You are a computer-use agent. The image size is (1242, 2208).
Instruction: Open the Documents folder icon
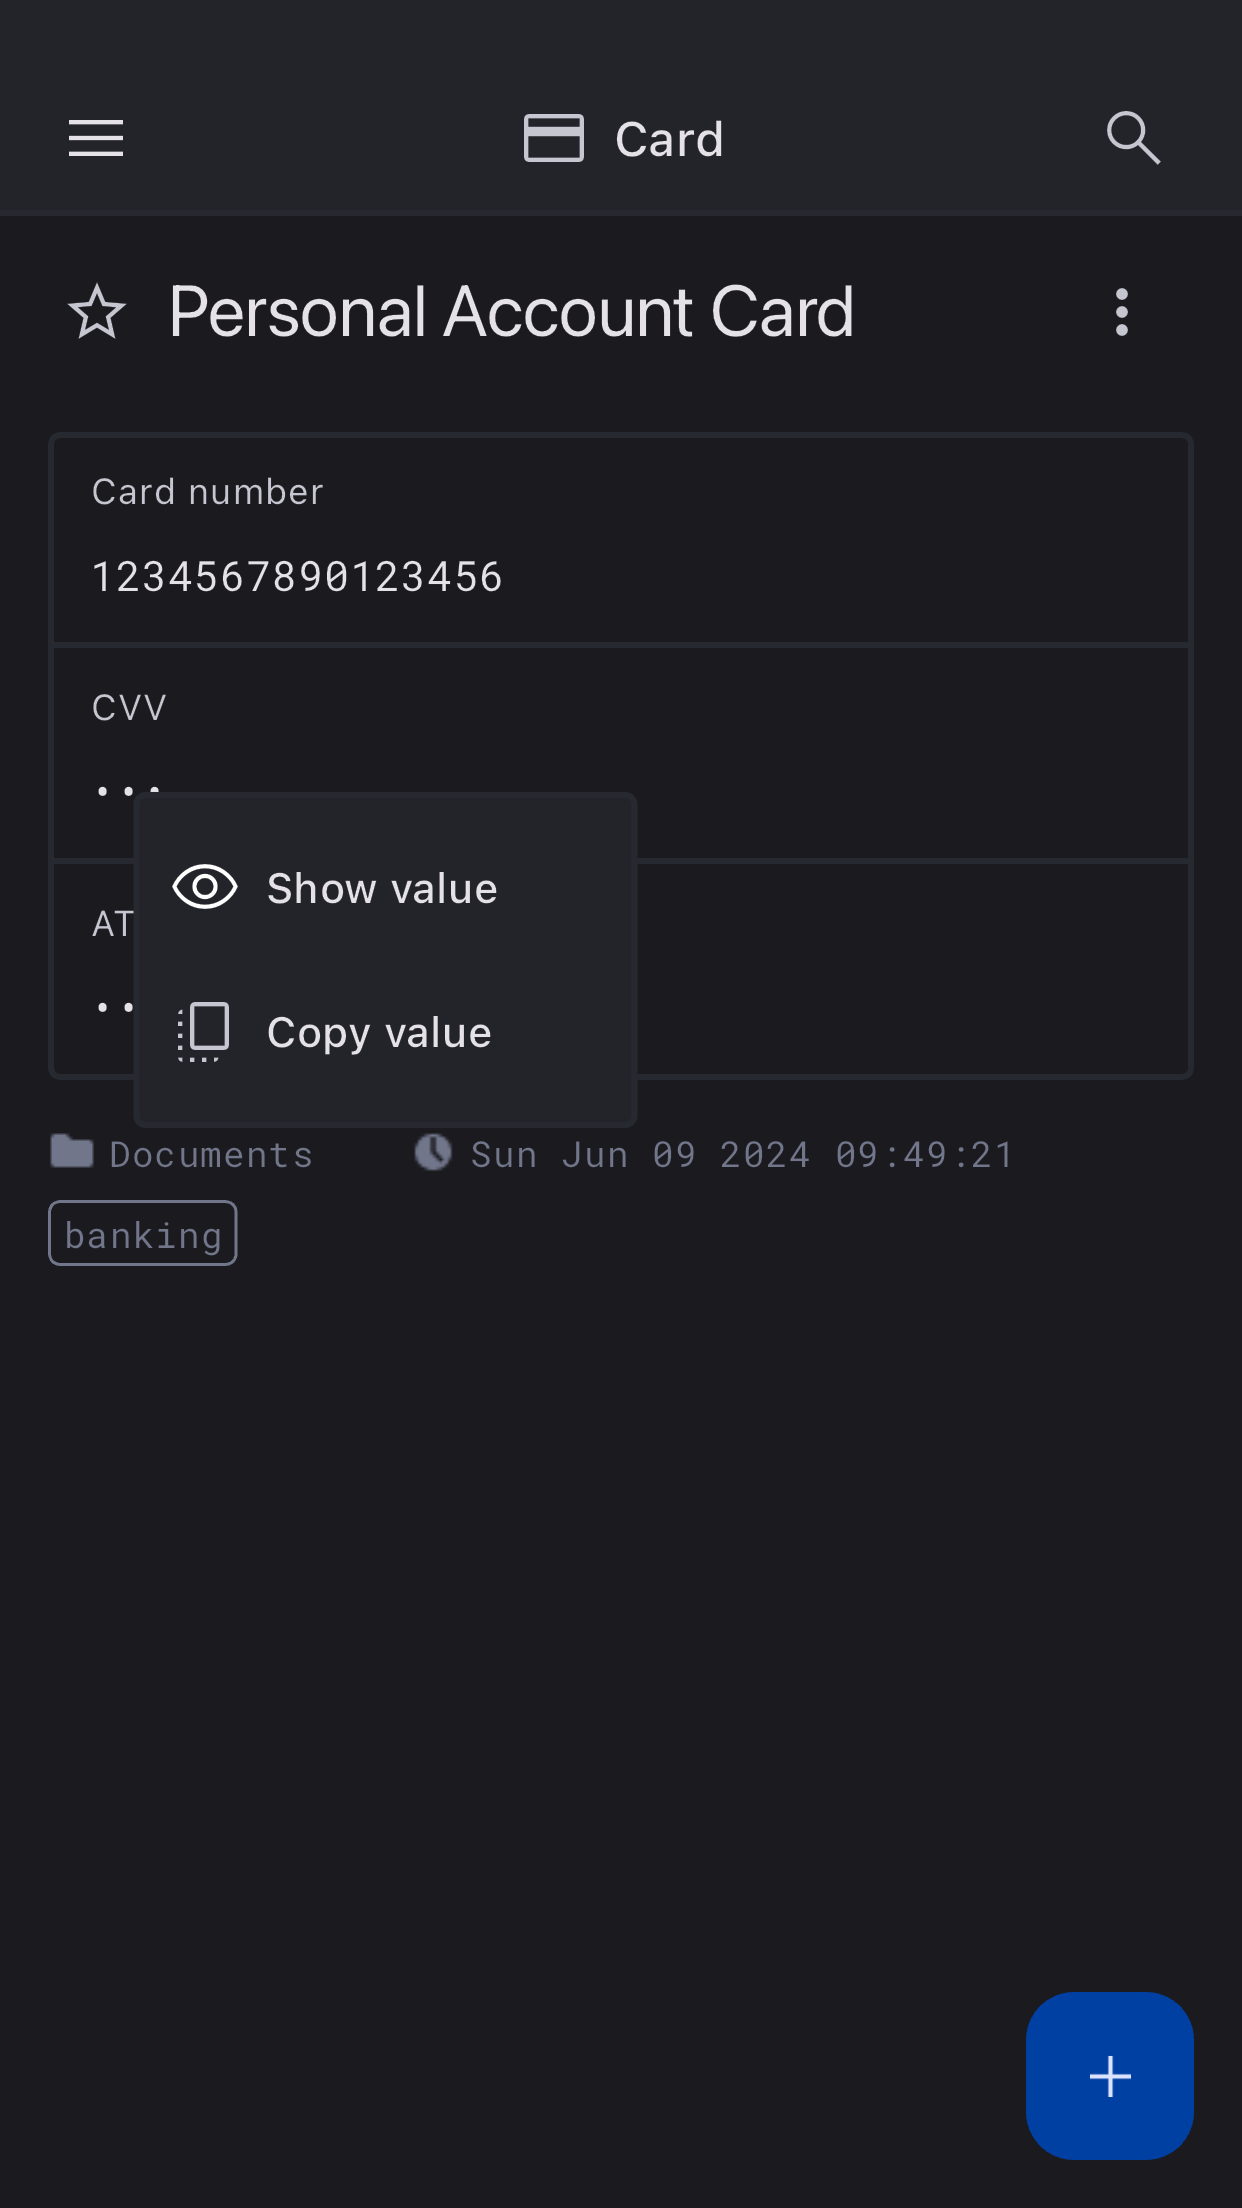click(x=72, y=1152)
